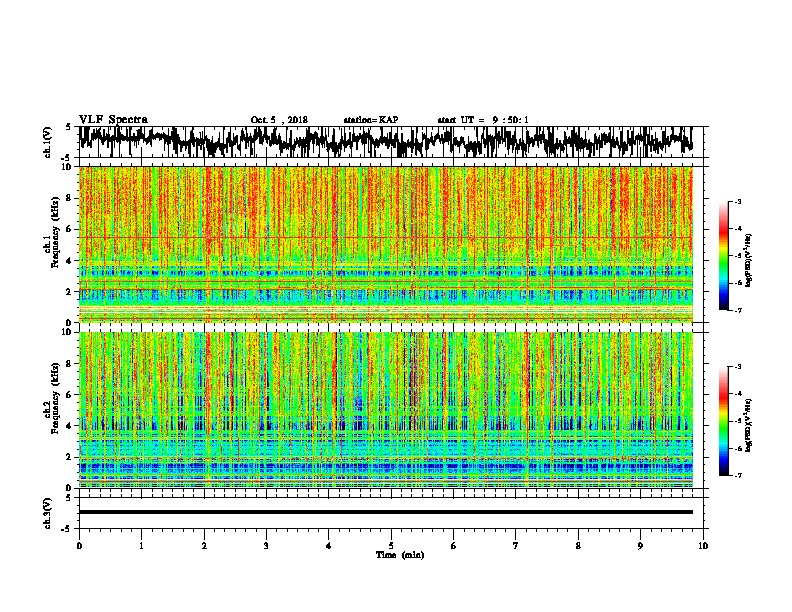
Task: Click the "4" tick on the time axis
Action: (329, 545)
